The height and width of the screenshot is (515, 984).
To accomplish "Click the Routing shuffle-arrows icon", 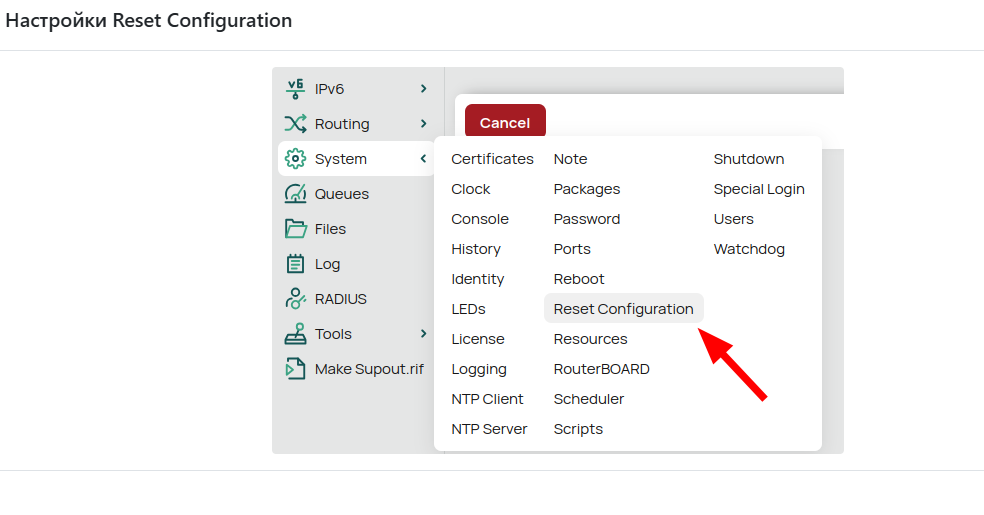I will pos(295,124).
